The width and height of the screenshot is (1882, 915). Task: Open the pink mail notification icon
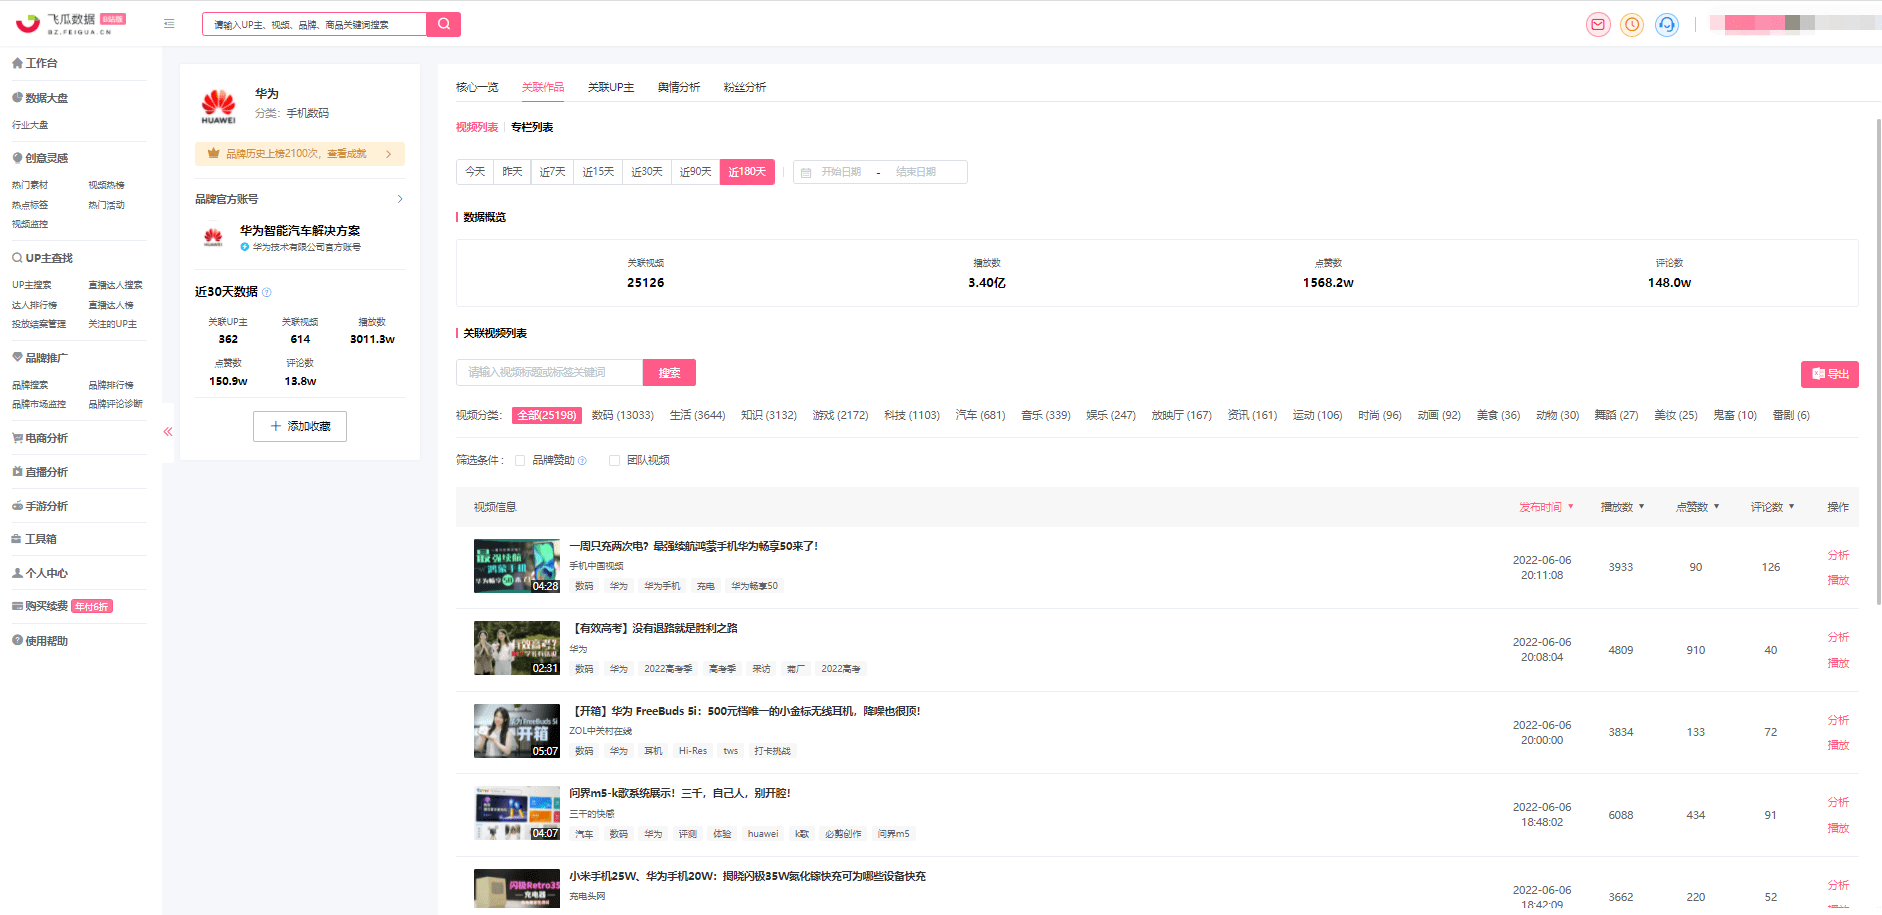1598,24
